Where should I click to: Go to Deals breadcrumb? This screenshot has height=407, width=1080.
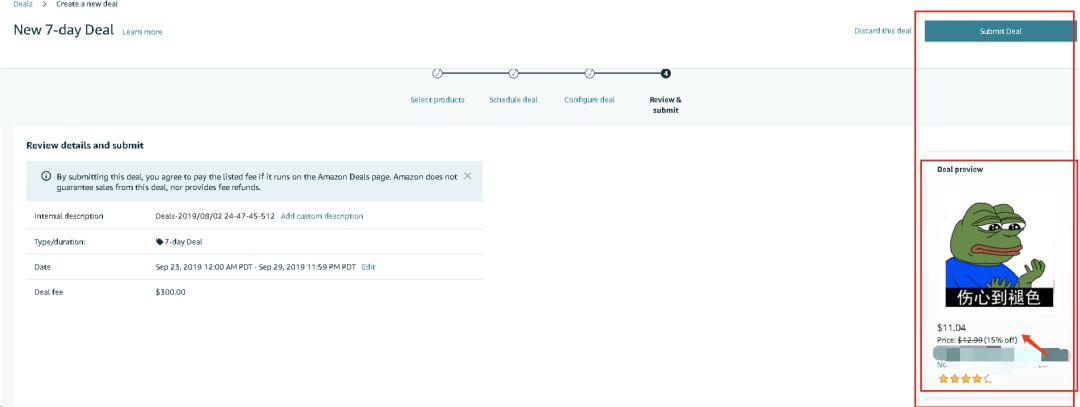click(23, 4)
